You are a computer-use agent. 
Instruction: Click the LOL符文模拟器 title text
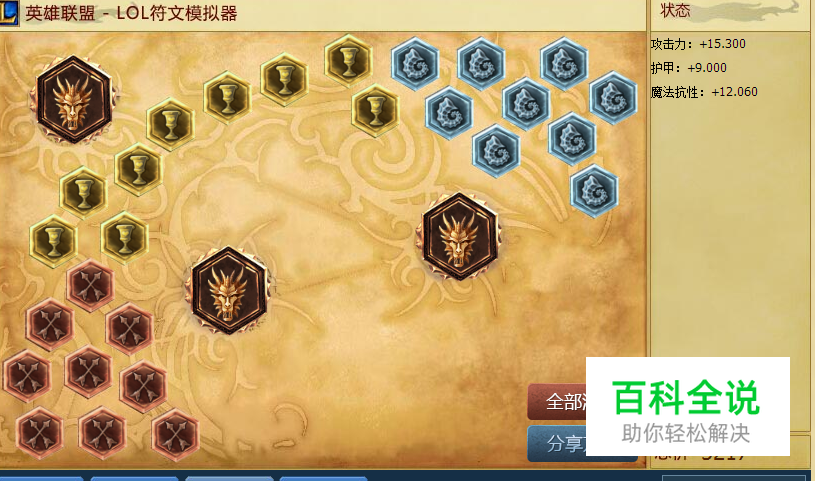click(177, 13)
